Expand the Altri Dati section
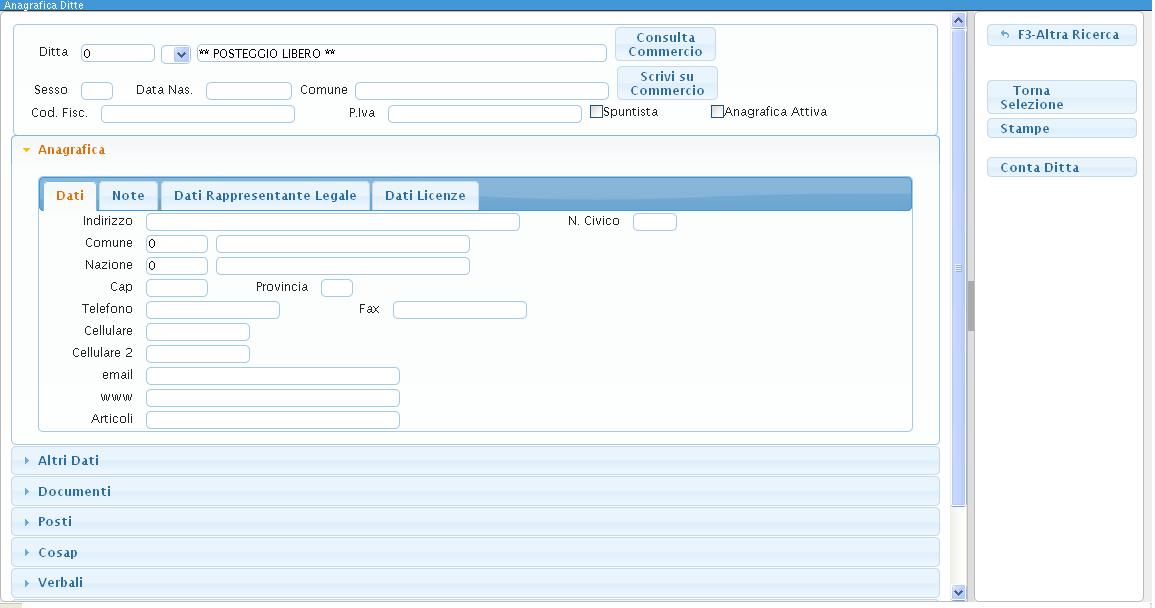1155x608 pixels. click(68, 461)
